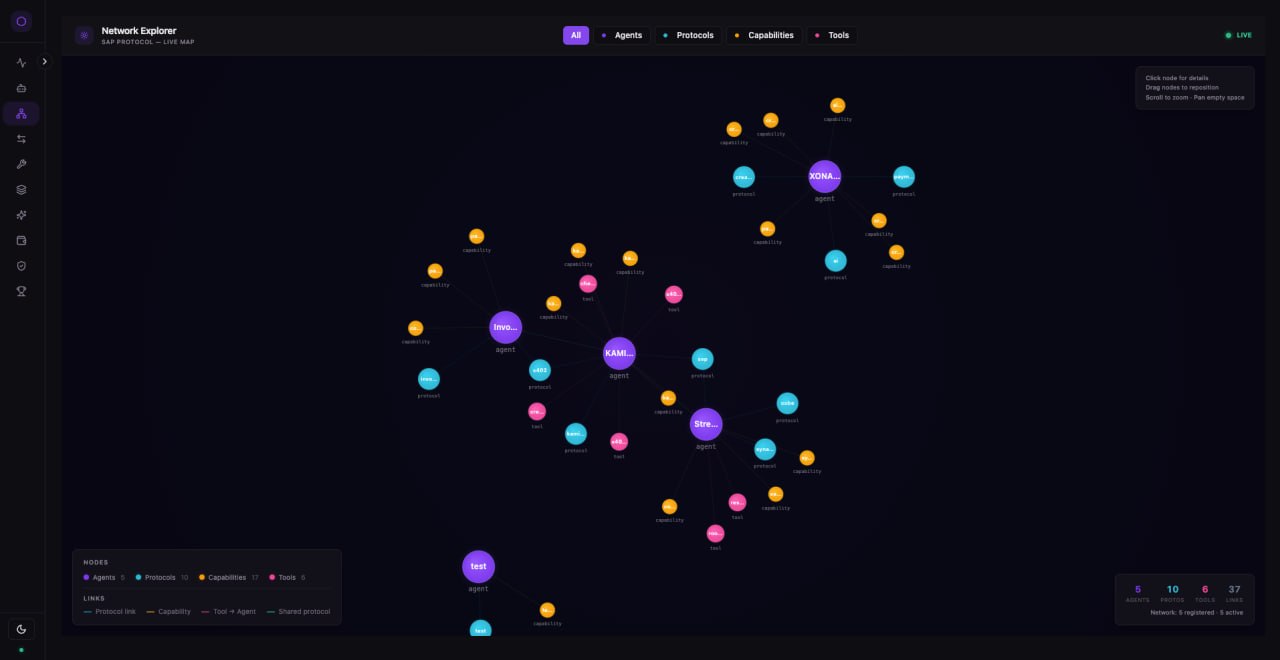The image size is (1280, 660).
Task: Expand the sidebar using the chevron arrow
Action: click(x=44, y=61)
